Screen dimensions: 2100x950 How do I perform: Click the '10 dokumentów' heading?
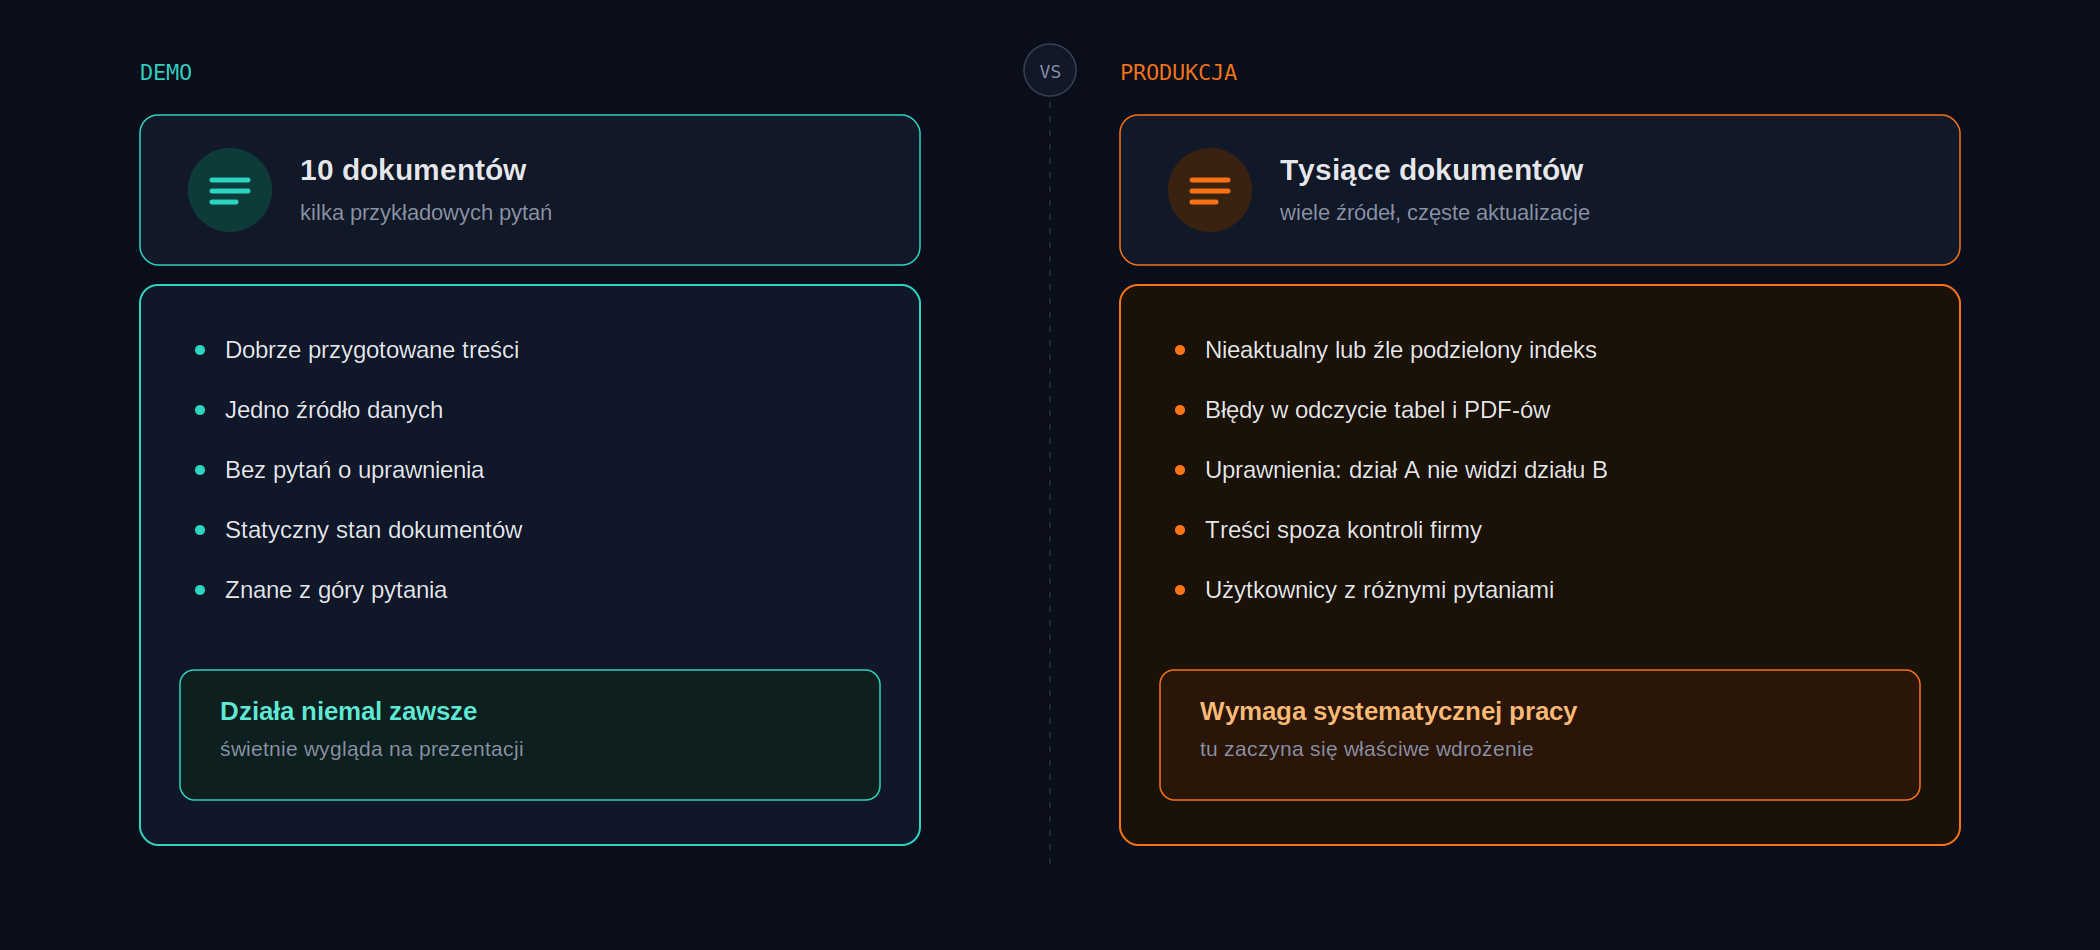(x=413, y=170)
